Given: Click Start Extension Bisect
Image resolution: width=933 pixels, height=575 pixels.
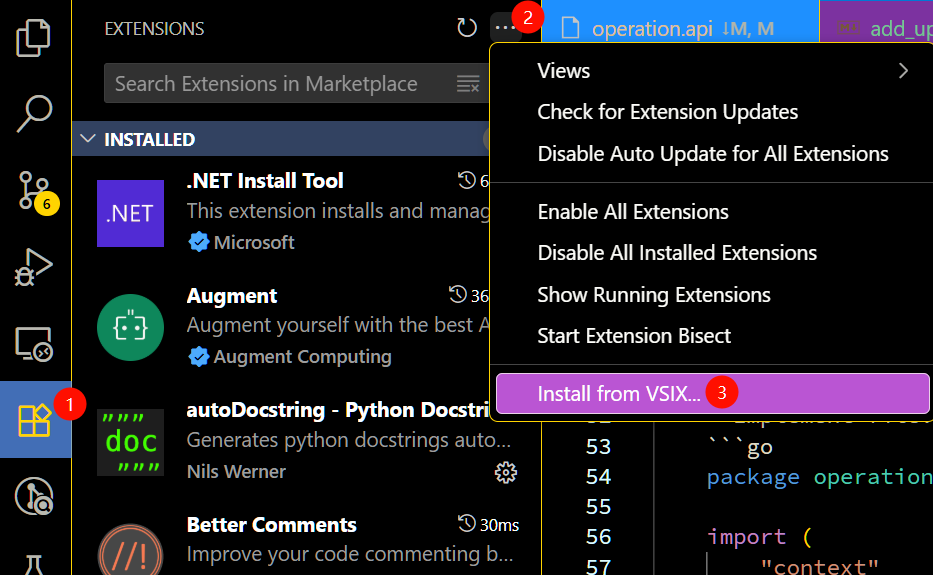Looking at the screenshot, I should [634, 336].
